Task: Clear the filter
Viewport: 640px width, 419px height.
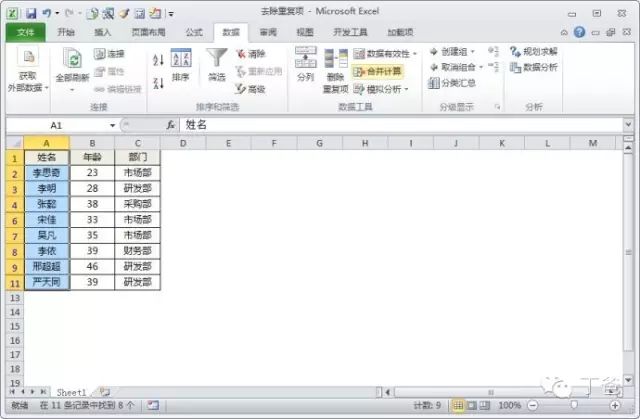Action: click(251, 53)
